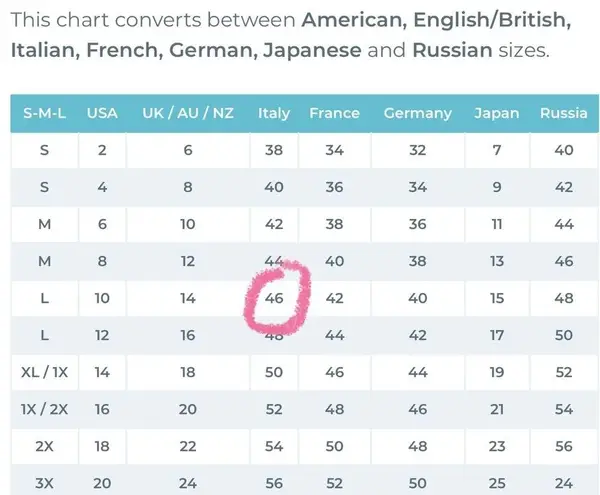
Task: Click the pink-circled Italy size 46
Action: [274, 298]
